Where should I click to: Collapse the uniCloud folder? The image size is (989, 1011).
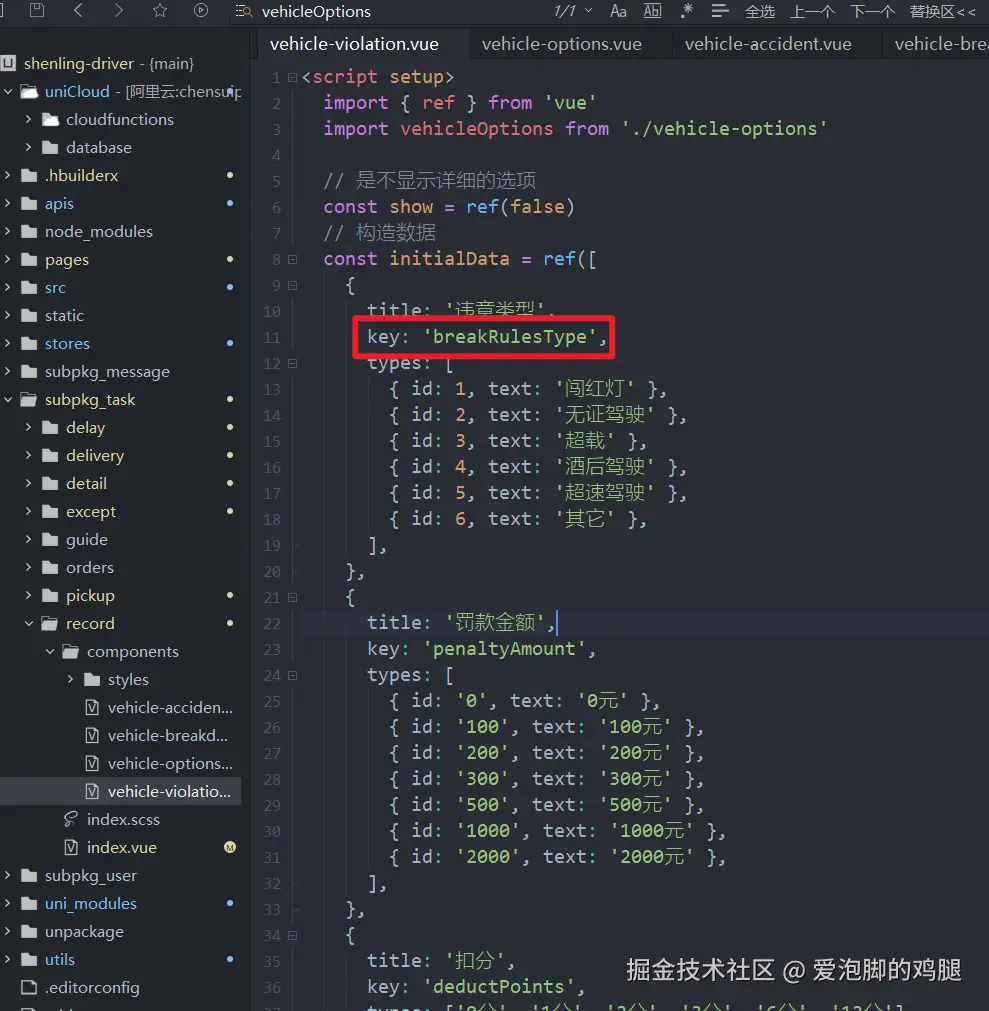[x=8, y=92]
